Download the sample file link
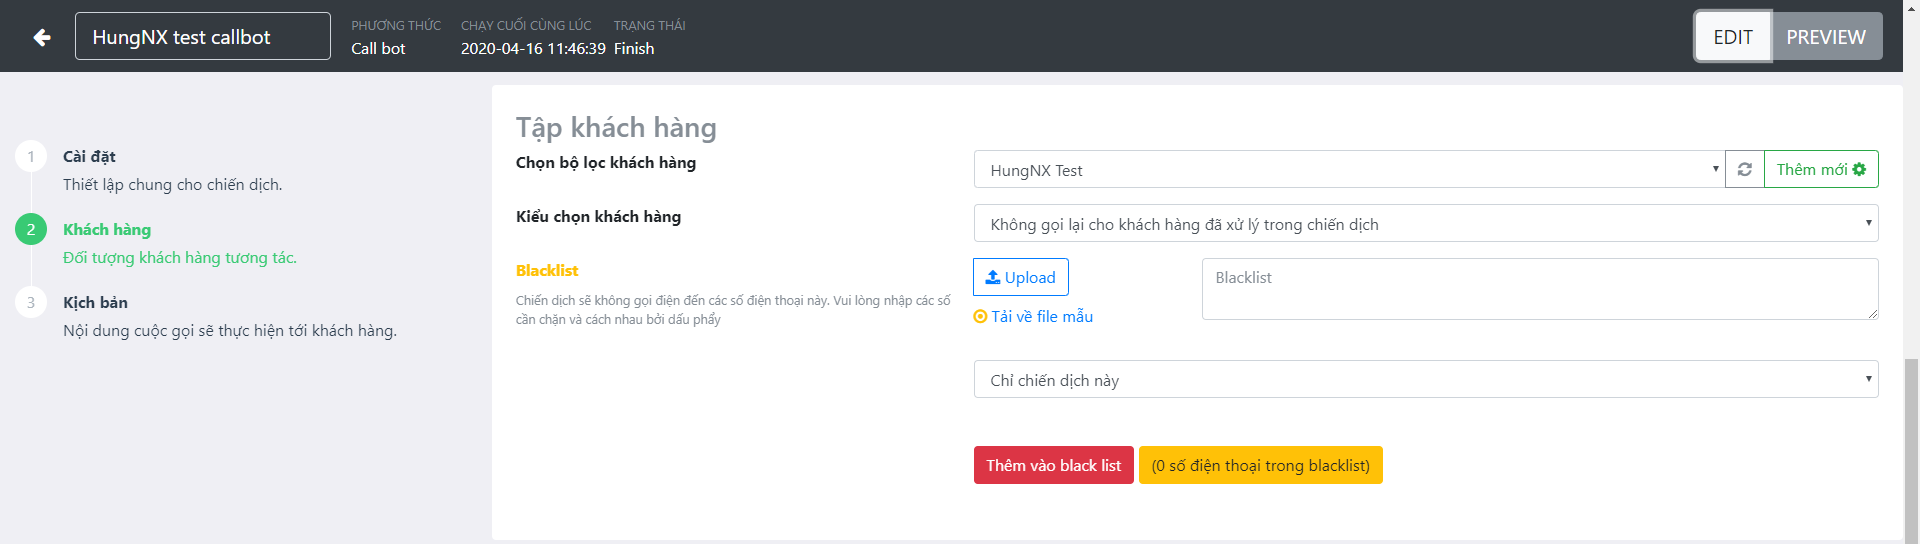The width and height of the screenshot is (1920, 544). (x=1041, y=317)
